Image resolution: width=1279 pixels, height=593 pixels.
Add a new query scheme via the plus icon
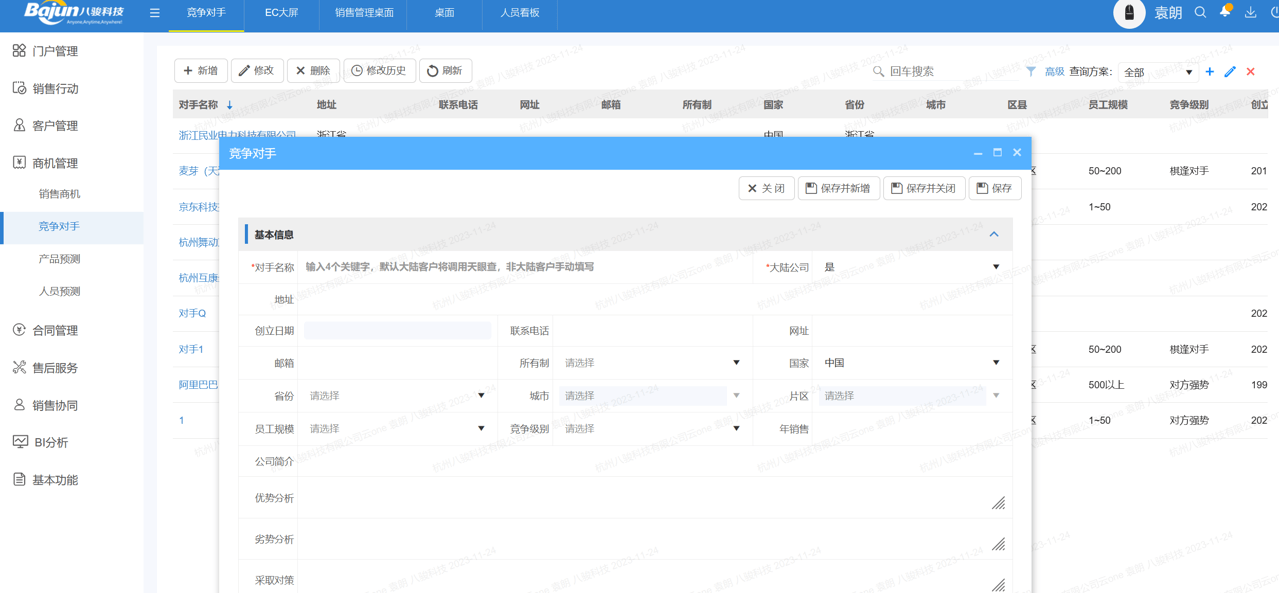1211,71
